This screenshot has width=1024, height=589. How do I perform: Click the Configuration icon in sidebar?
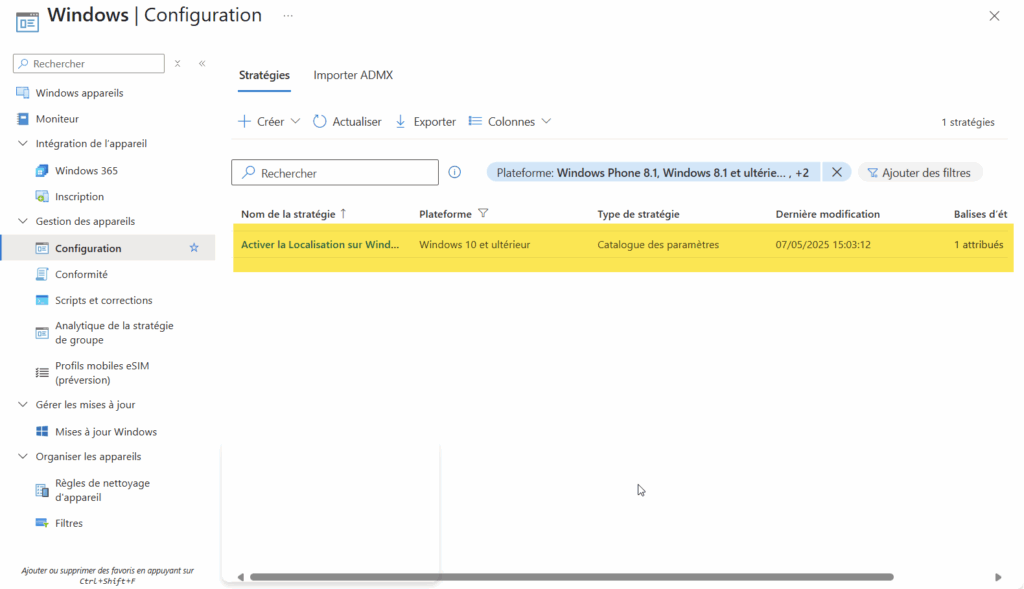[42, 248]
